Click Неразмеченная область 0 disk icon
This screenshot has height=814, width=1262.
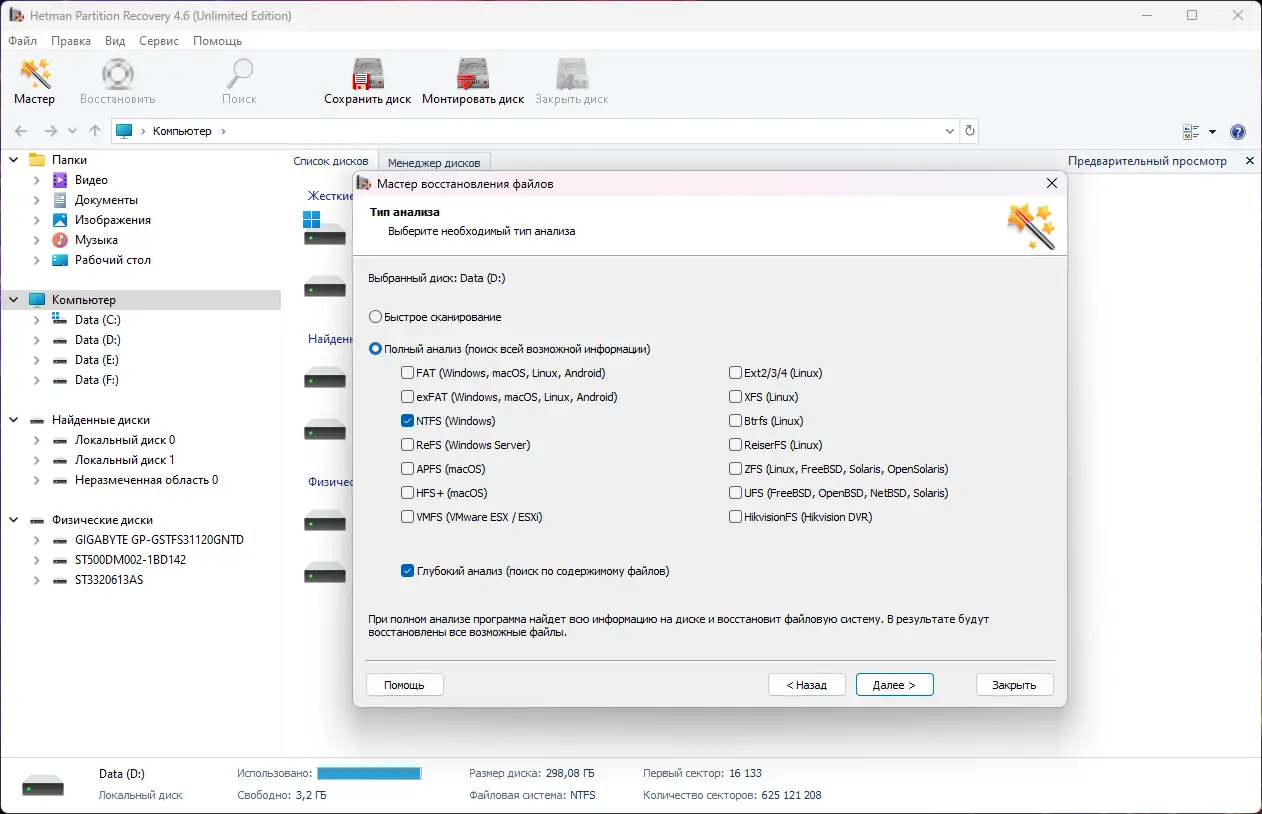pyautogui.click(x=60, y=480)
